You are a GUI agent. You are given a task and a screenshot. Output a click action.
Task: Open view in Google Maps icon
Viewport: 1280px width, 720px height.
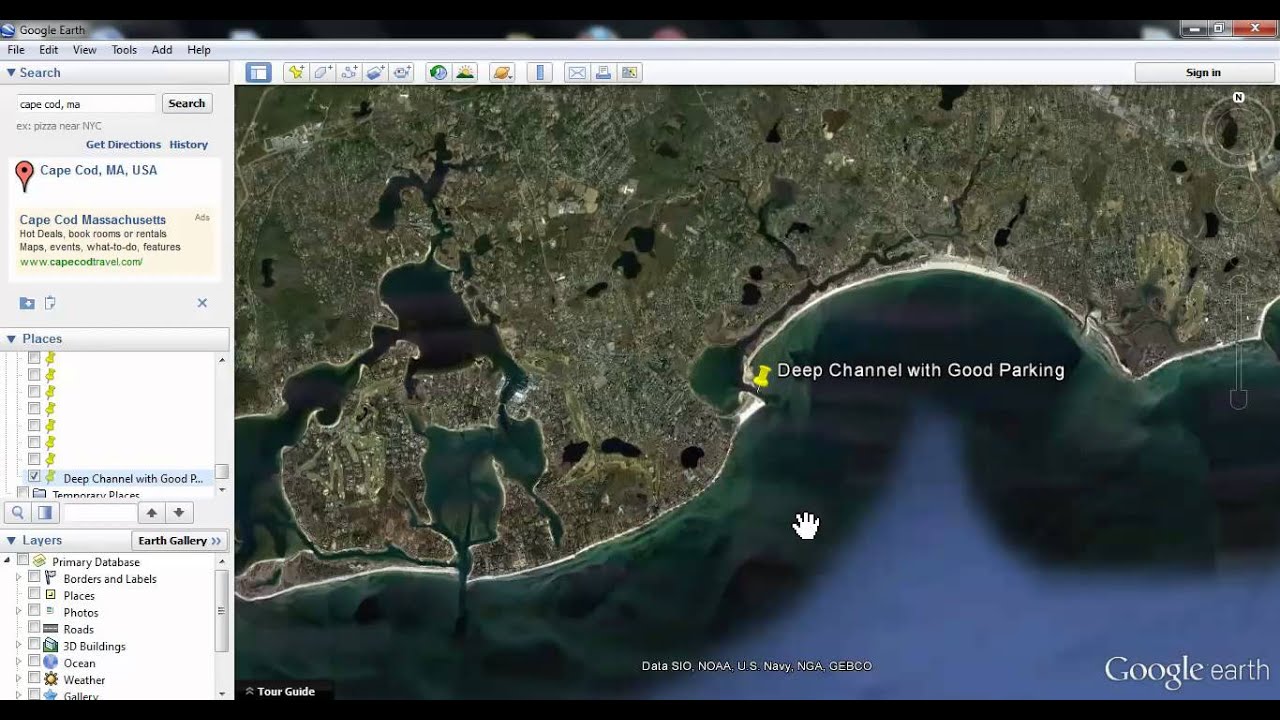629,72
